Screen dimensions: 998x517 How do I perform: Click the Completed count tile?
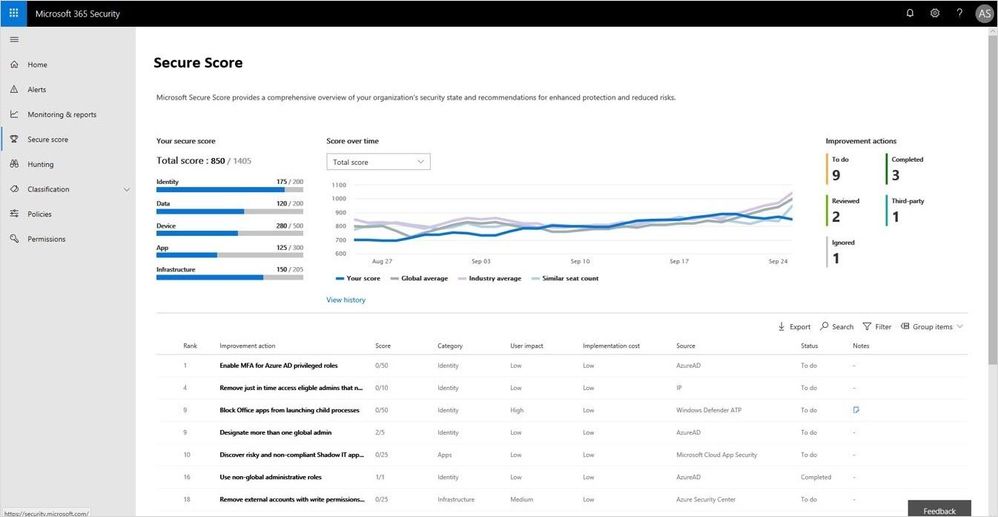(904, 169)
